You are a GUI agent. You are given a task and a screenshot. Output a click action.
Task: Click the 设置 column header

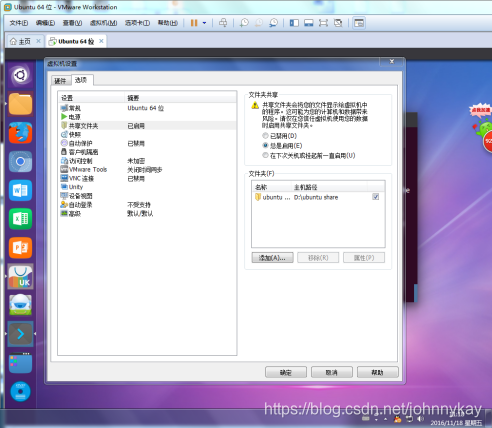coord(91,98)
